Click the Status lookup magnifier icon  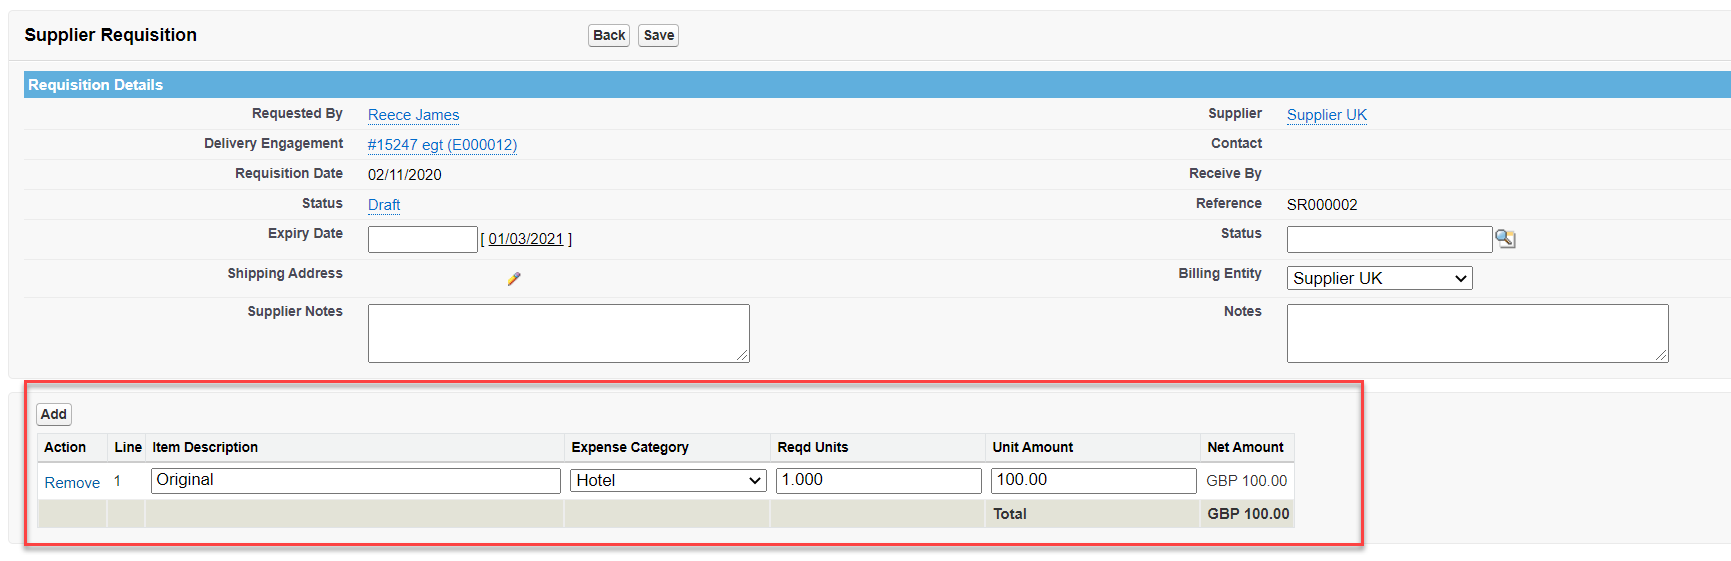[x=1505, y=239]
